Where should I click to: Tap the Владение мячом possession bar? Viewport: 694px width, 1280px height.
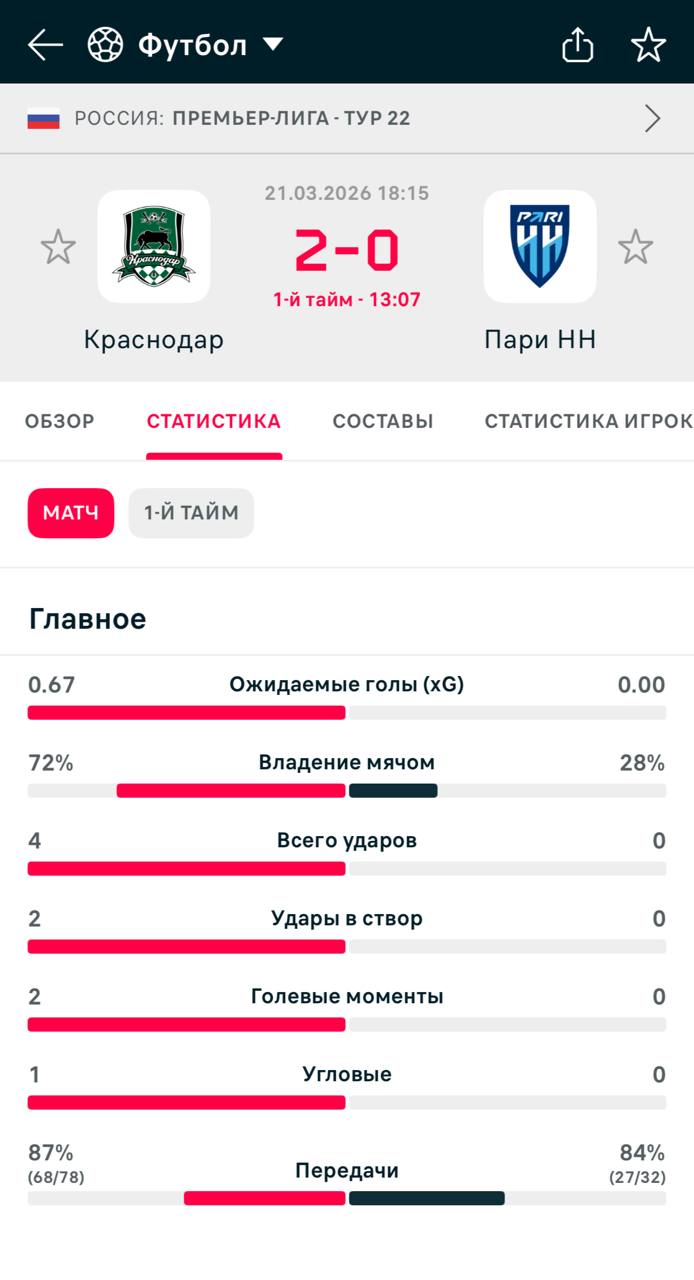tap(347, 790)
